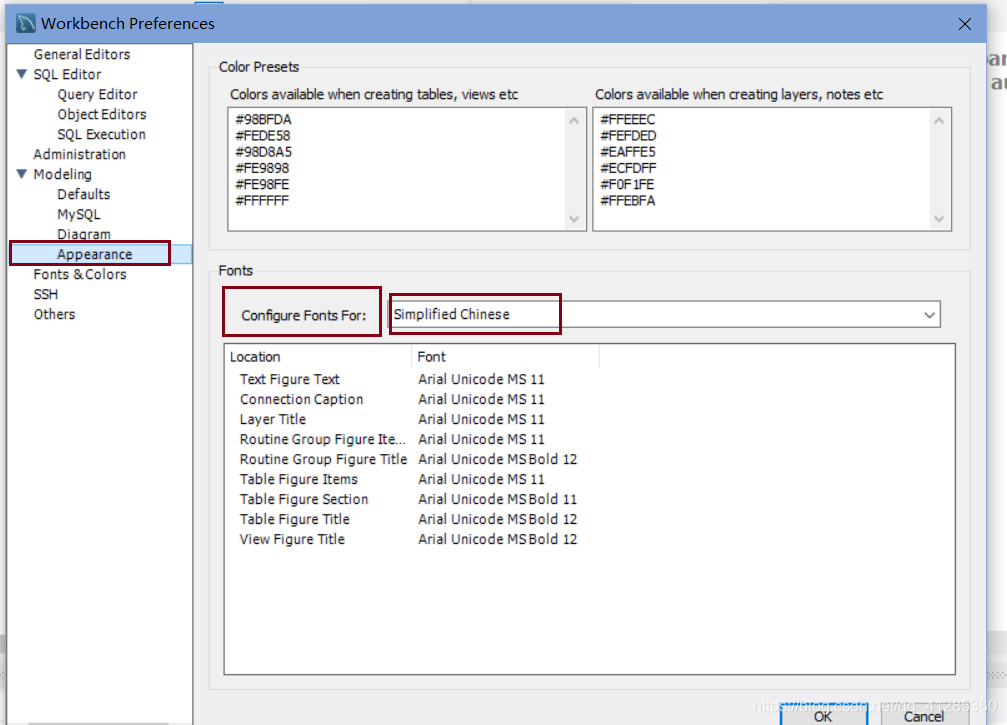Viewport: 1007px width, 725px height.
Task: Select color preset #98D8A5
Action: [x=263, y=152]
